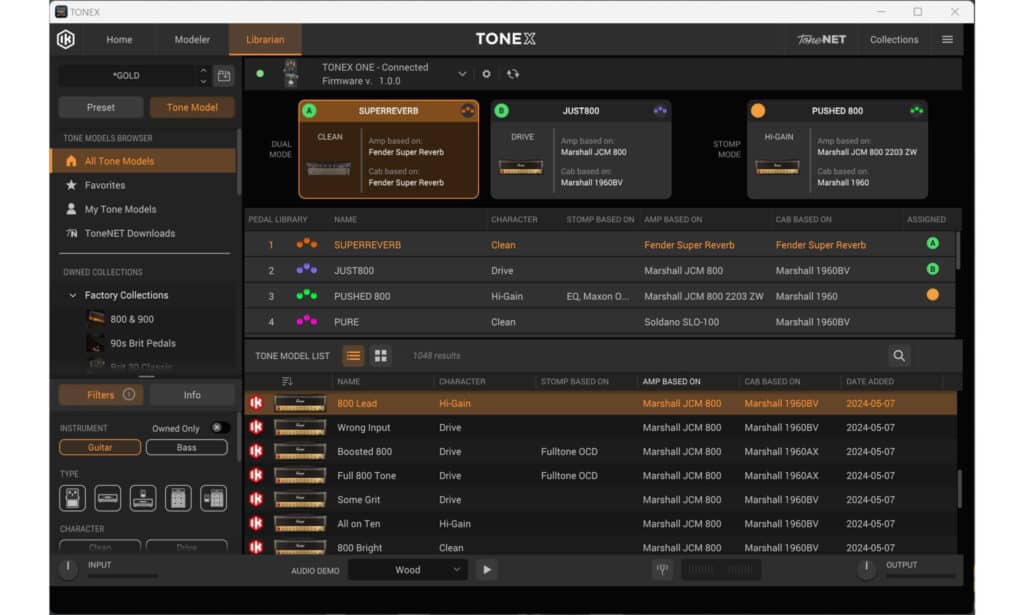Select the third type filter icon
This screenshot has width=1024, height=615.
coord(143,499)
